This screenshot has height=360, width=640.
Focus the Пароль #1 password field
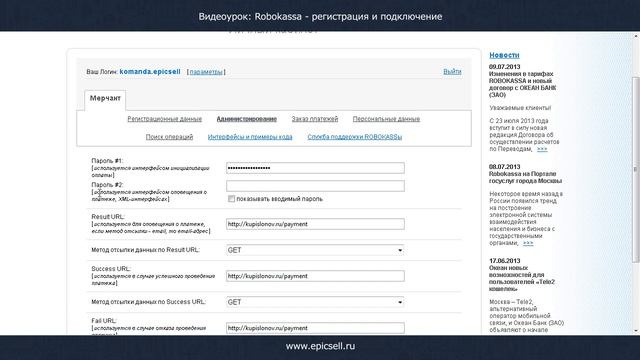tap(315, 168)
